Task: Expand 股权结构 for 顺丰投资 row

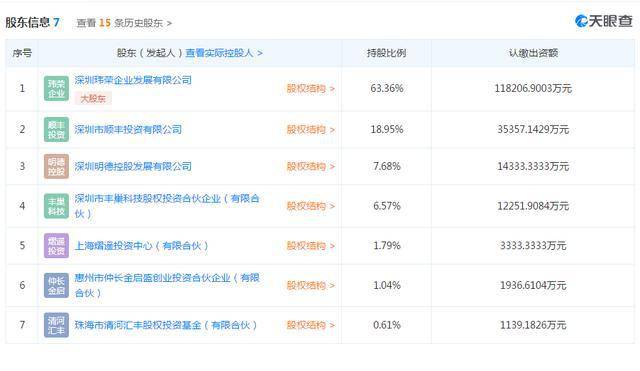Action: pyautogui.click(x=311, y=129)
